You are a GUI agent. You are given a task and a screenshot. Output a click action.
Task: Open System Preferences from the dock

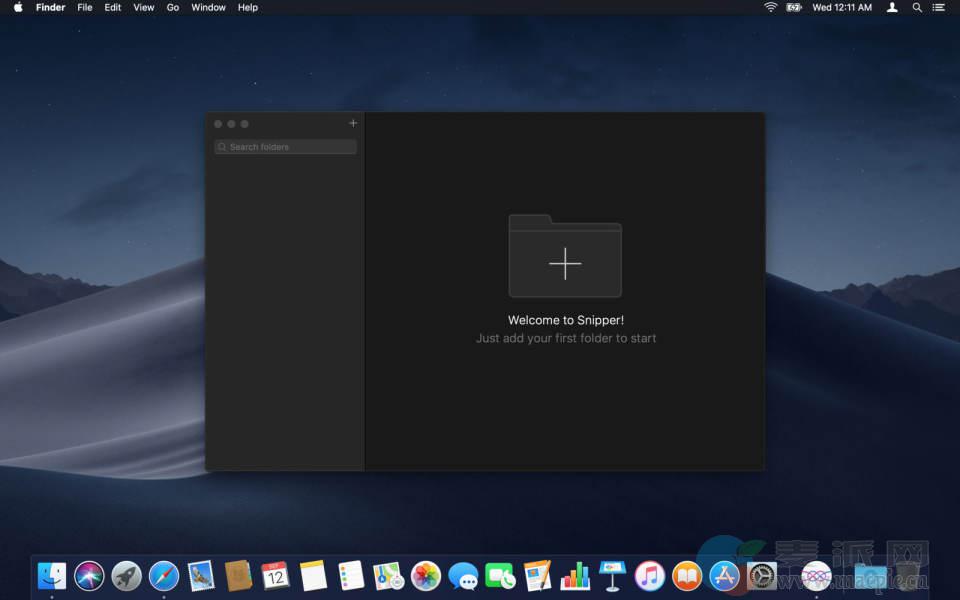click(x=762, y=575)
